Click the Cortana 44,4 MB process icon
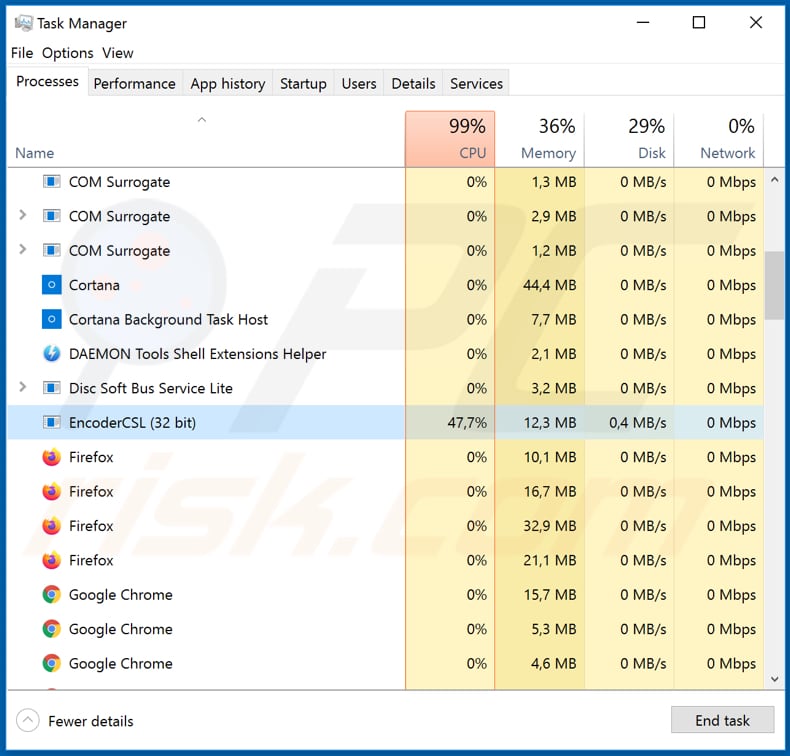This screenshot has width=790, height=756. click(x=51, y=285)
